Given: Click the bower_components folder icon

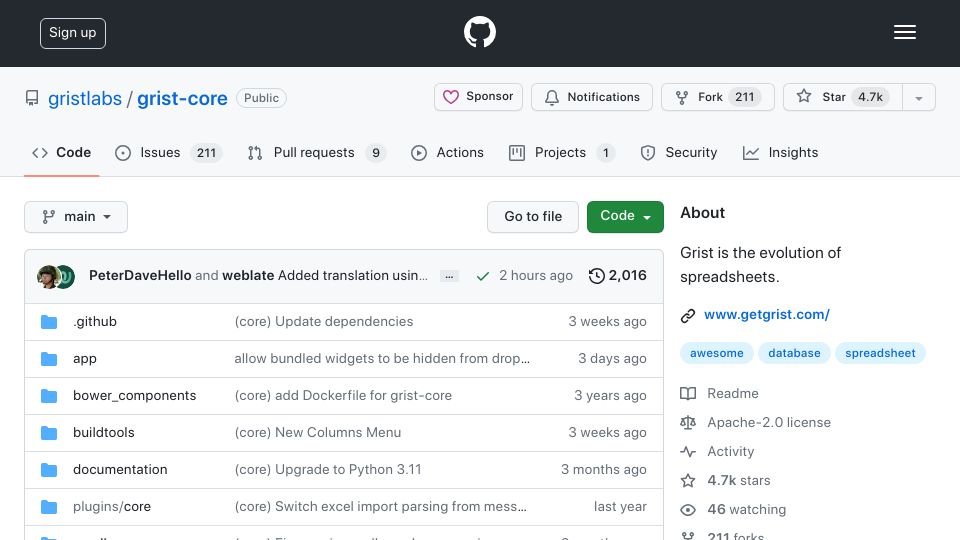Looking at the screenshot, I should [49, 396].
